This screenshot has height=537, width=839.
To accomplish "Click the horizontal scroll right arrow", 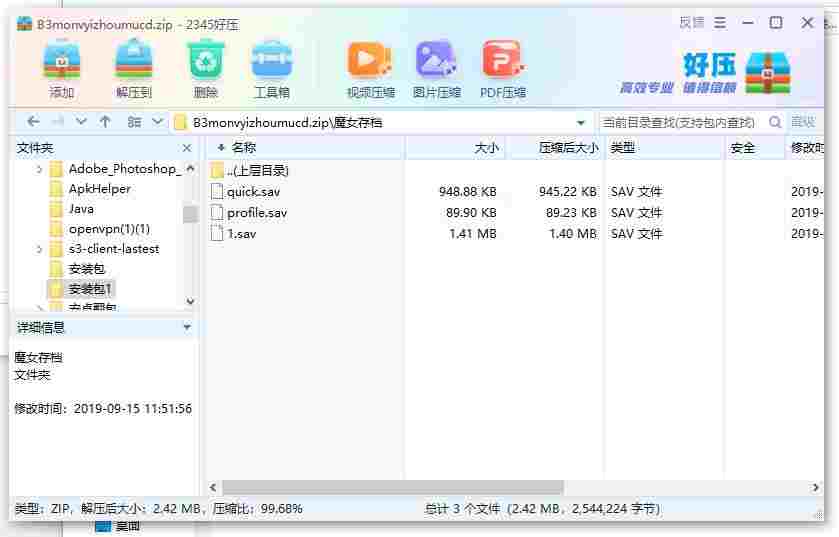I will [815, 487].
